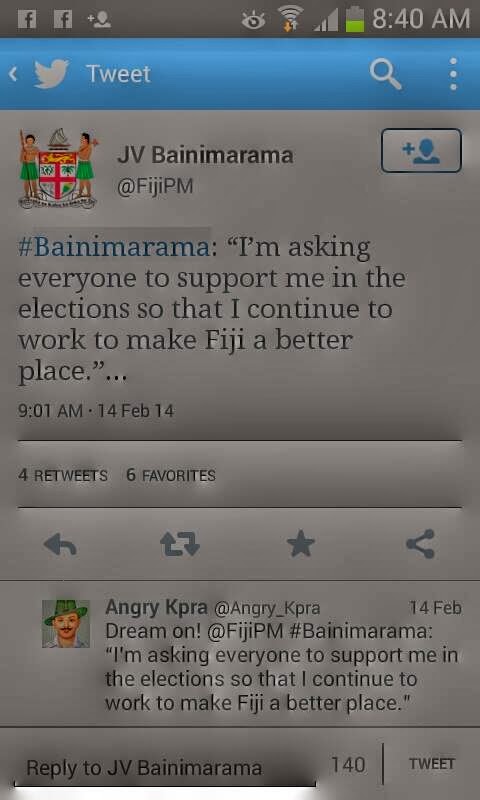Screen dimensions: 480x800
Task: Share the tweet via share icon
Action: point(421,544)
